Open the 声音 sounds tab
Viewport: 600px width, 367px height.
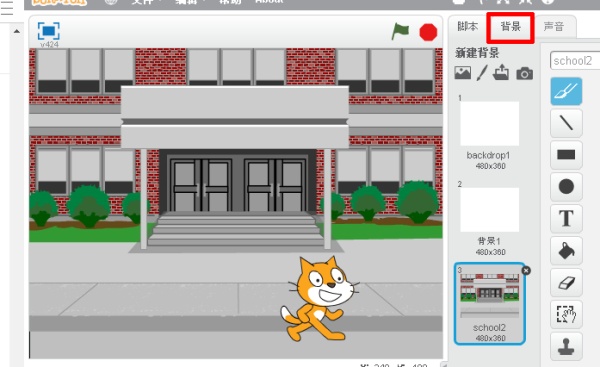(x=554, y=26)
